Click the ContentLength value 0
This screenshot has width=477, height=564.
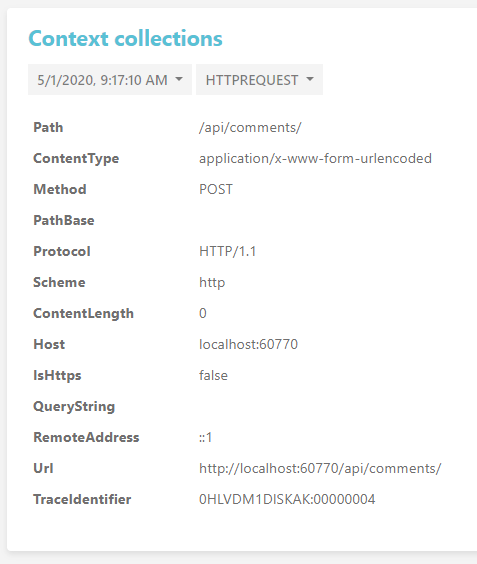[203, 313]
